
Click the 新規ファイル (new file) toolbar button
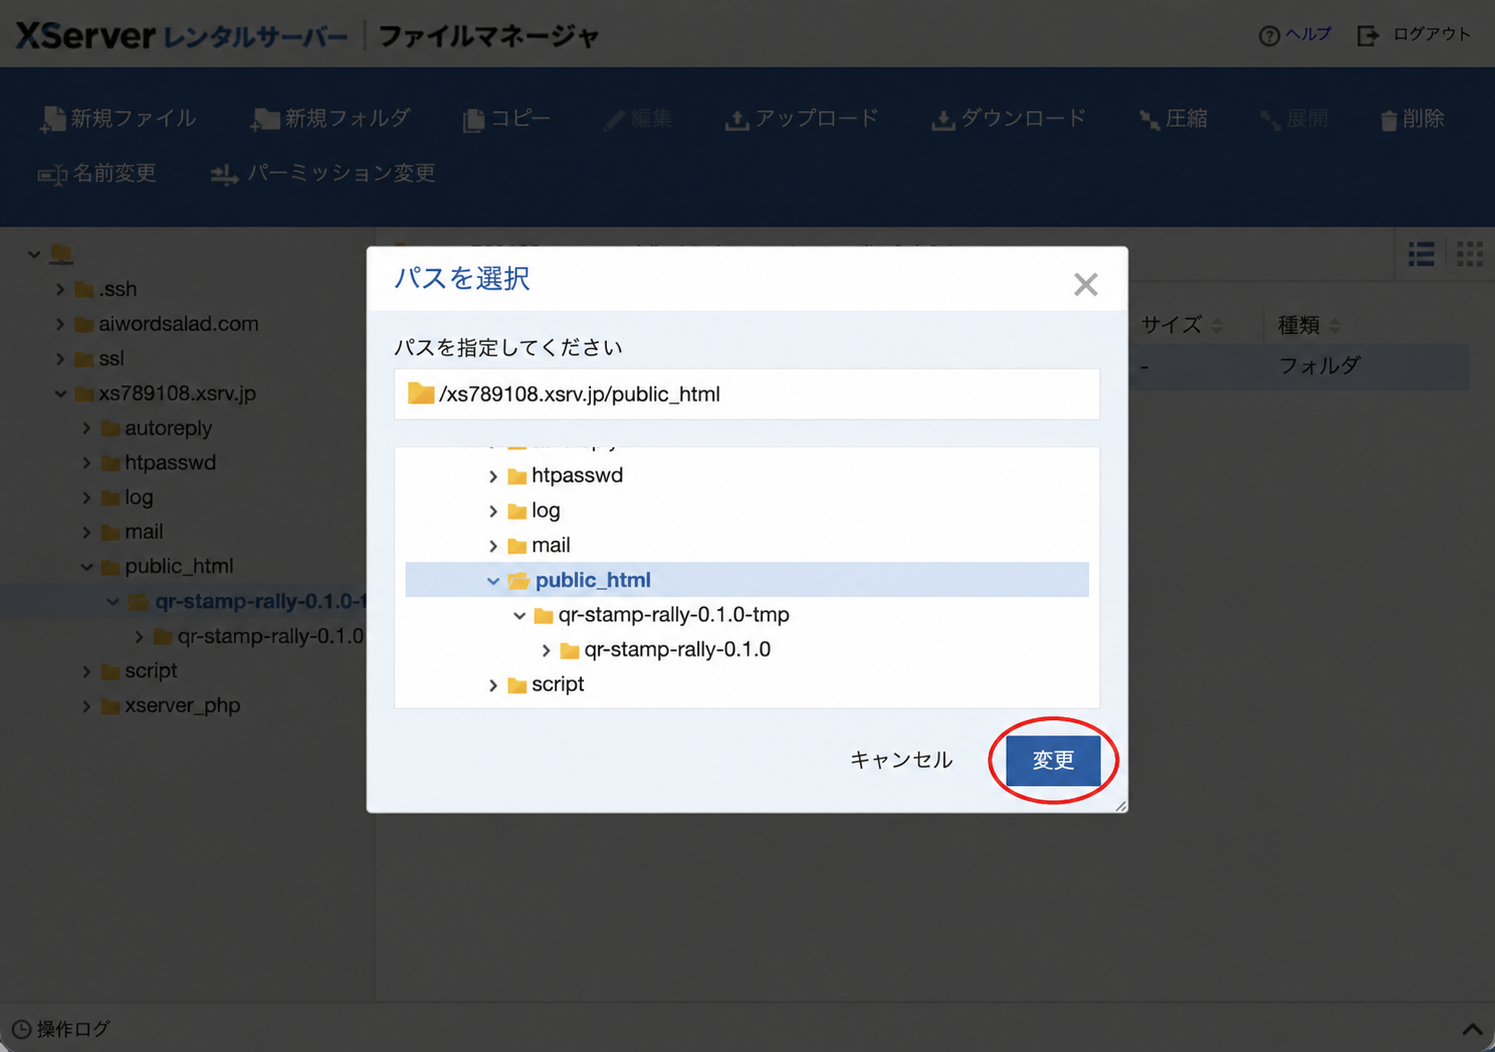[118, 119]
